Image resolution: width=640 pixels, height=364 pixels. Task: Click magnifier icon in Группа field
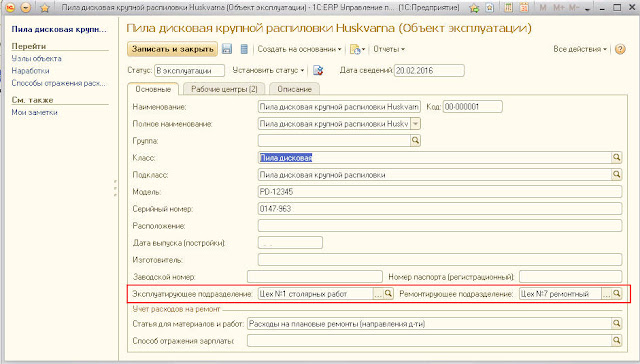[x=416, y=141]
